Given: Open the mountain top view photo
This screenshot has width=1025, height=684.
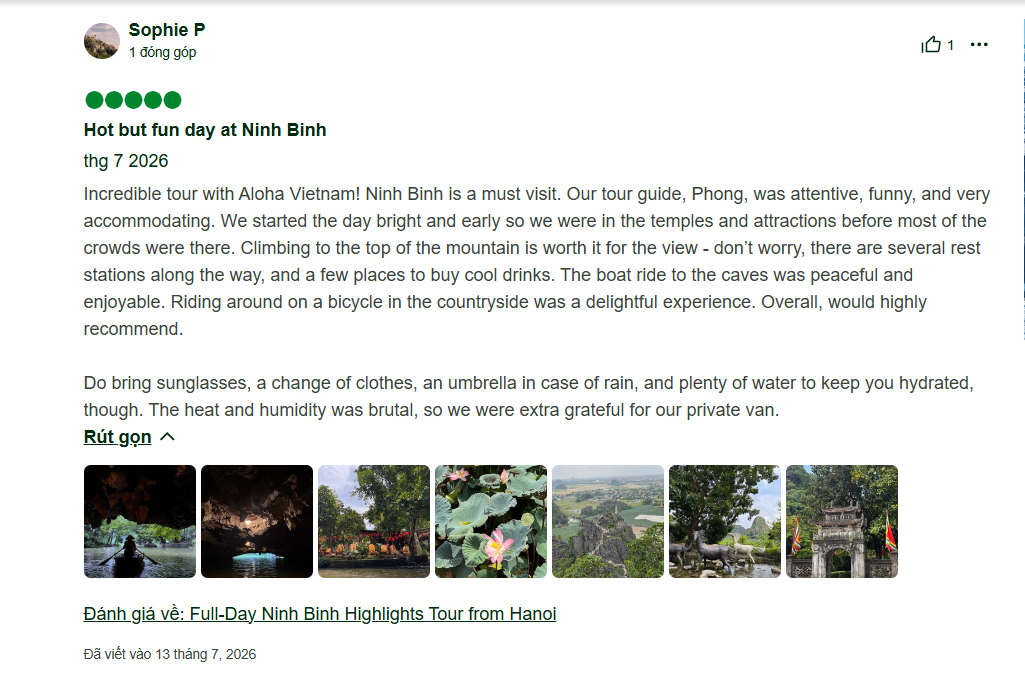Looking at the screenshot, I should pyautogui.click(x=608, y=521).
